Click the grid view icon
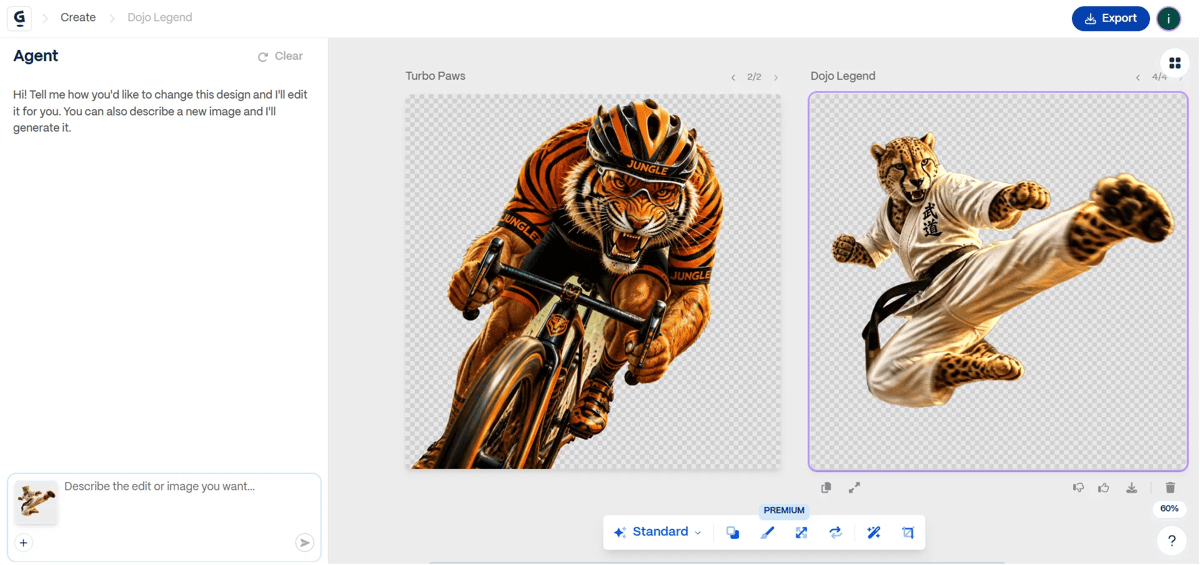Screen dimensions: 1200x565 point(1175,63)
